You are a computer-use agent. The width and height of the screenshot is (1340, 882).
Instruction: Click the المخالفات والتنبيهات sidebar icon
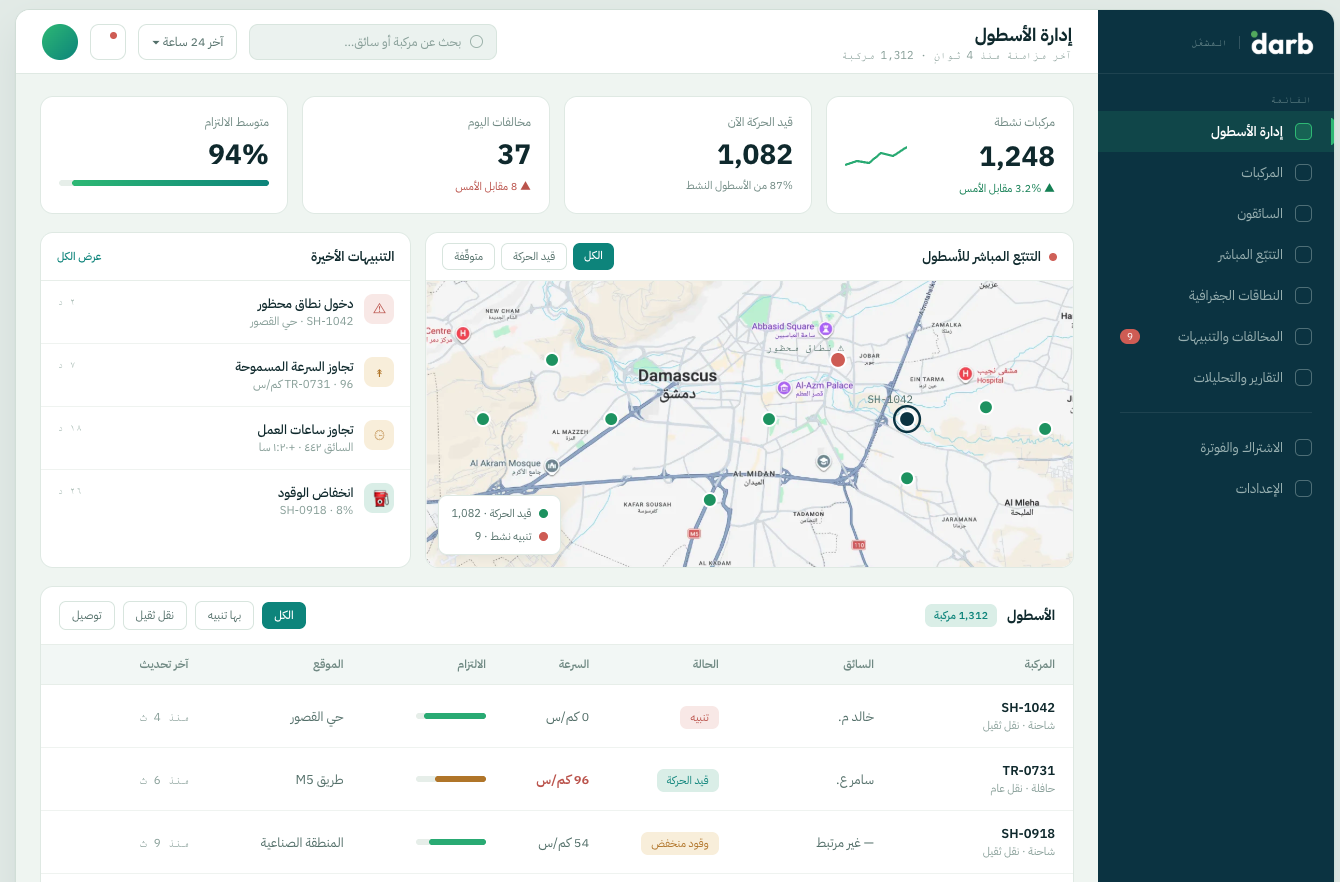(1303, 336)
